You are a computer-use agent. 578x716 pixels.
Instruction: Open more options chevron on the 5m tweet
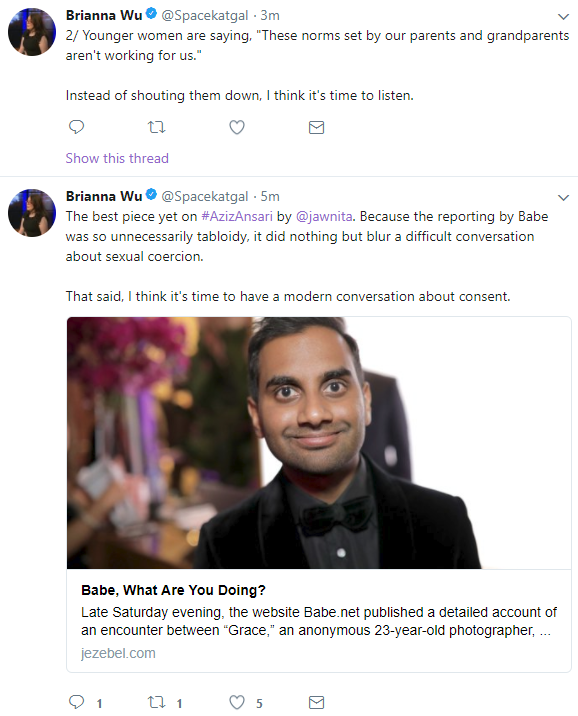563,198
